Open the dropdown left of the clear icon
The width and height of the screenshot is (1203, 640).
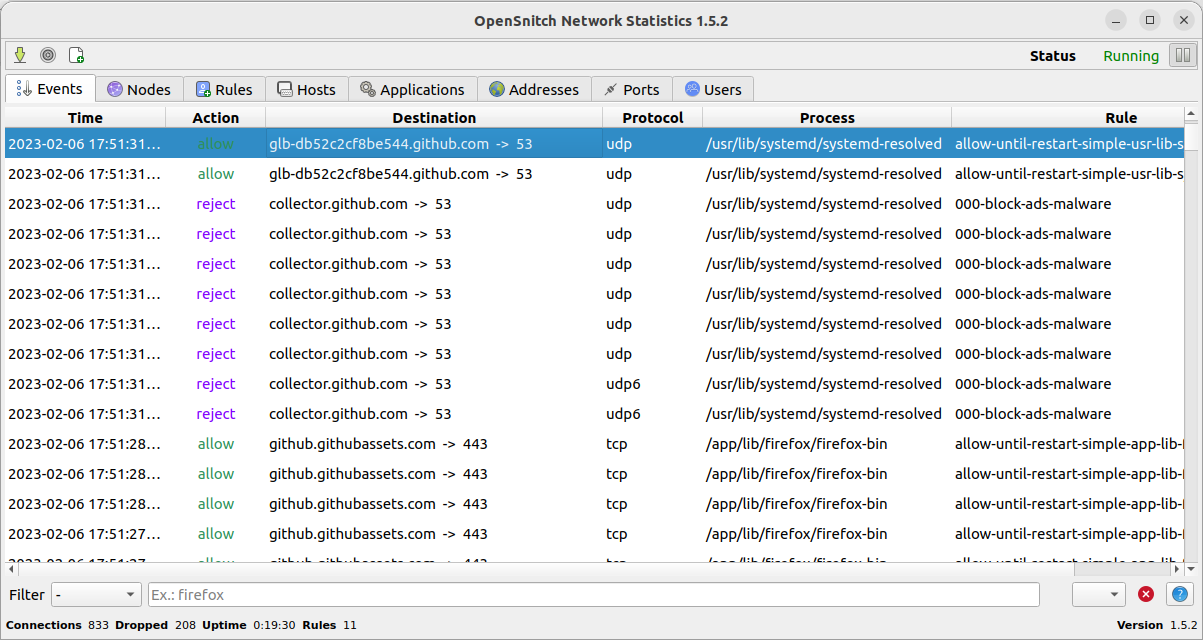coord(1098,595)
